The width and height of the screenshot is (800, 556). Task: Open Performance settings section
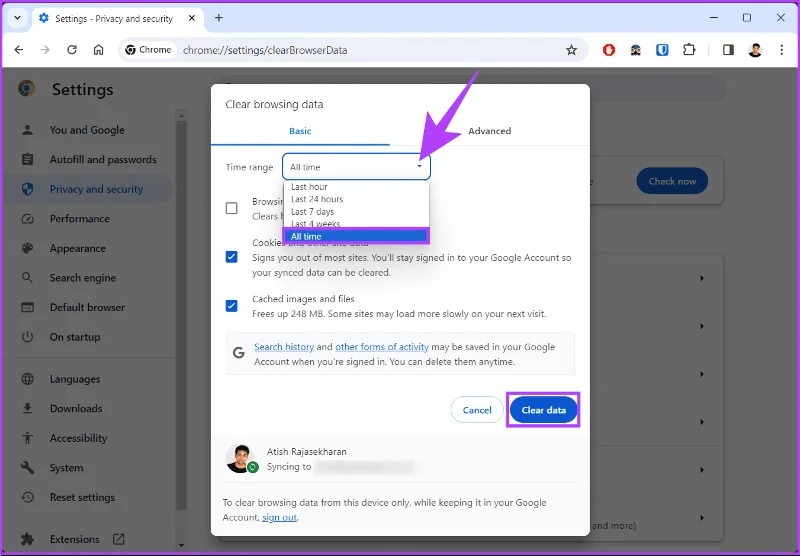[80, 219]
